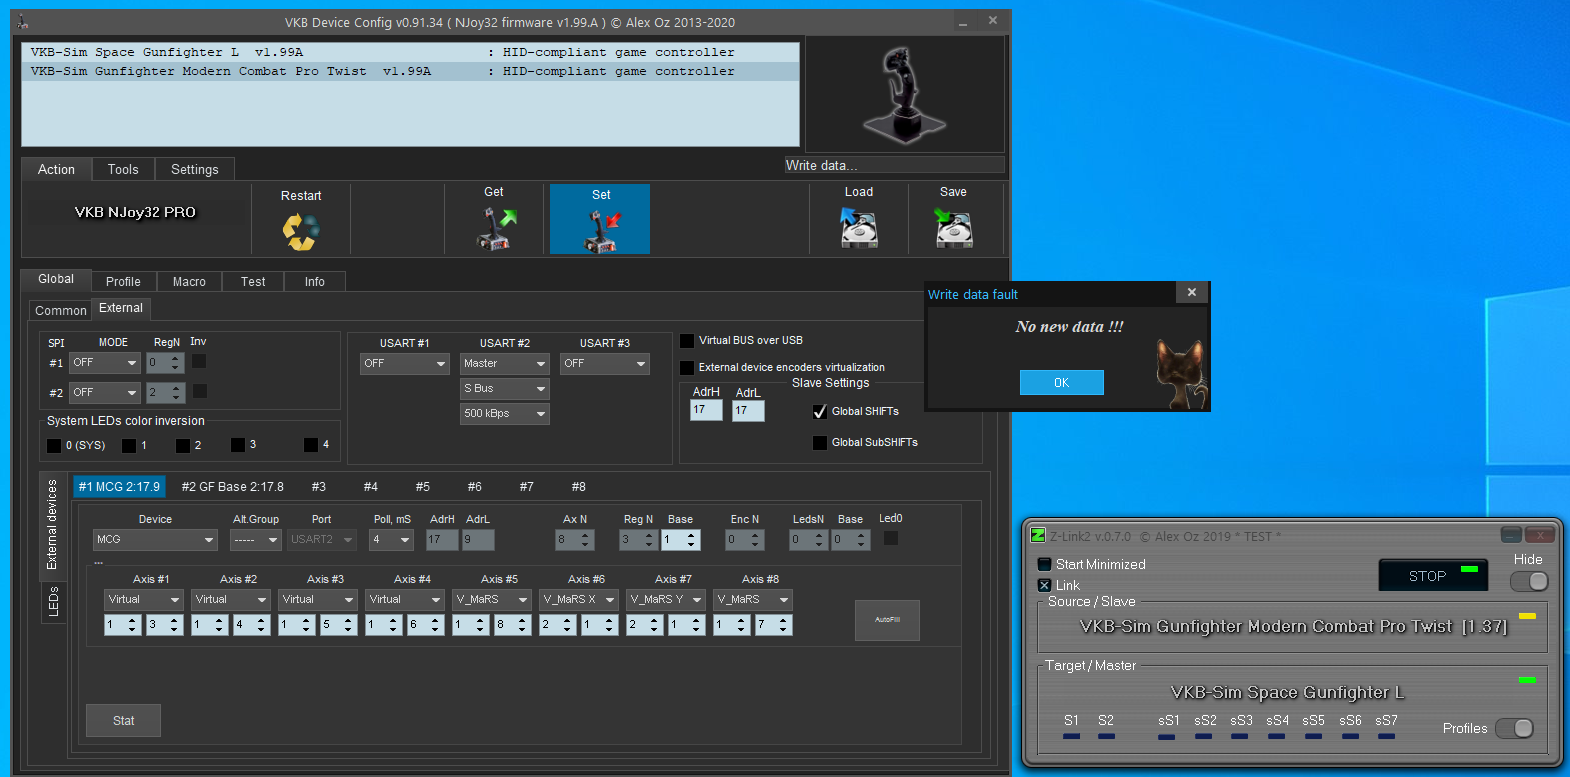Expand the 500 kBps baud rate dropdown
Image resolution: width=1570 pixels, height=777 pixels.
[505, 414]
